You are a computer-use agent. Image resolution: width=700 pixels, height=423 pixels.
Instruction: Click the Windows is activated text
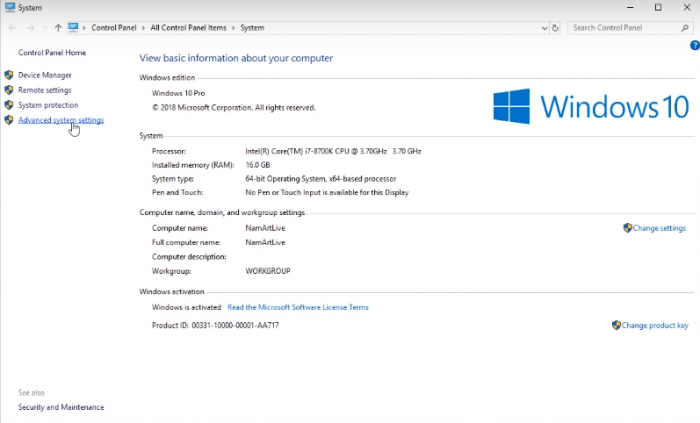pyautogui.click(x=187, y=307)
